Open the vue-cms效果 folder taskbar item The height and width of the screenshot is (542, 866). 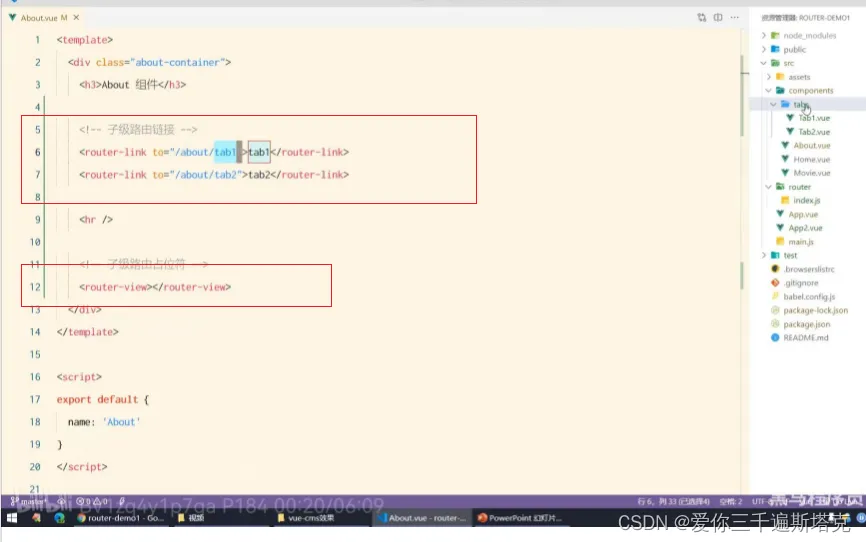coord(305,518)
